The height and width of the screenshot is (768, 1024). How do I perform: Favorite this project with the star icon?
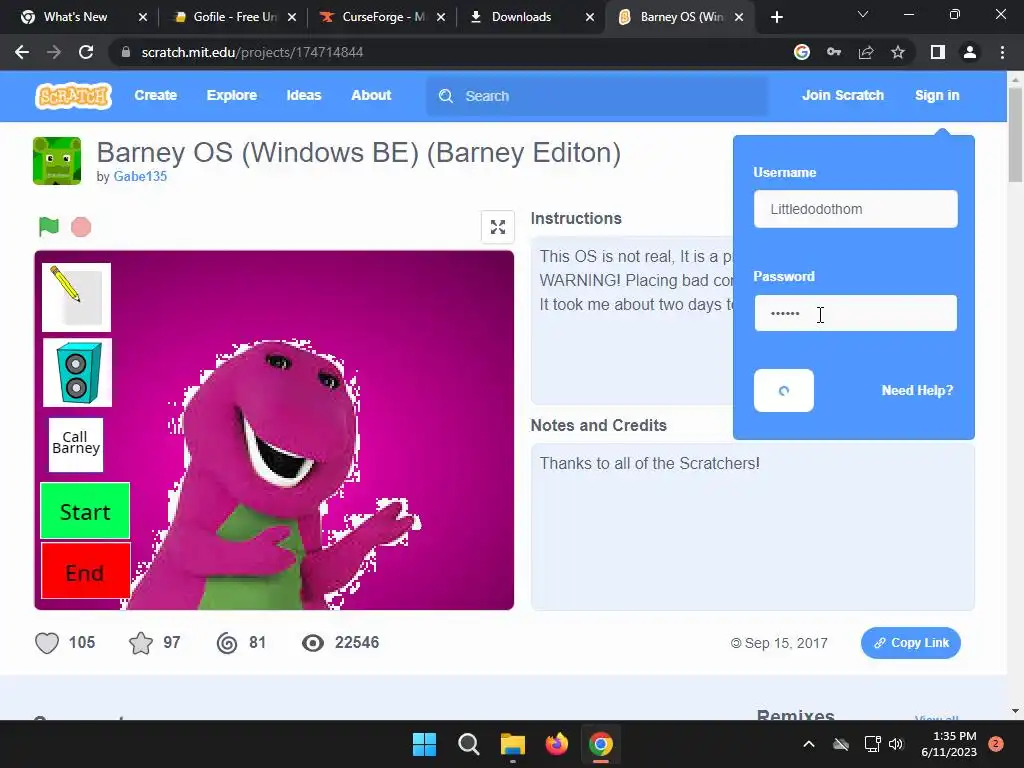140,643
